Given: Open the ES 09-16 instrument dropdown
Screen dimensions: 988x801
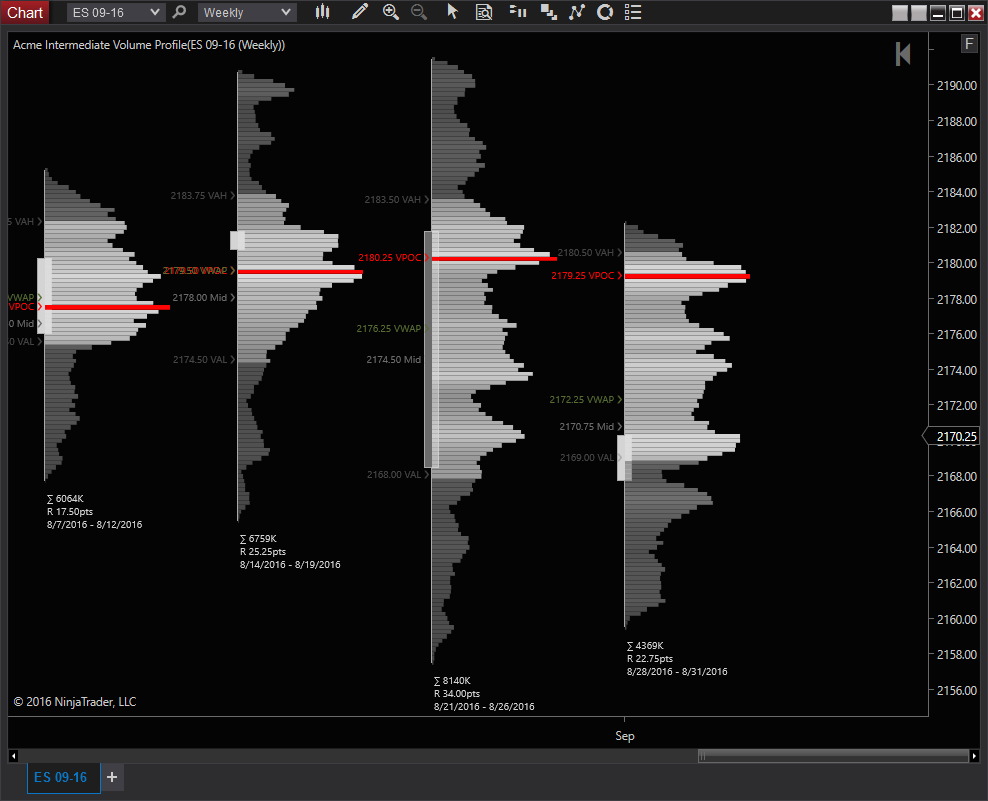Looking at the screenshot, I should (116, 13).
